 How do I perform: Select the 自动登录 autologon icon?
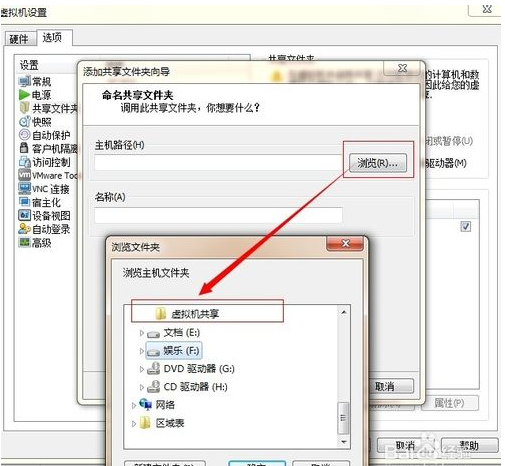coord(25,229)
